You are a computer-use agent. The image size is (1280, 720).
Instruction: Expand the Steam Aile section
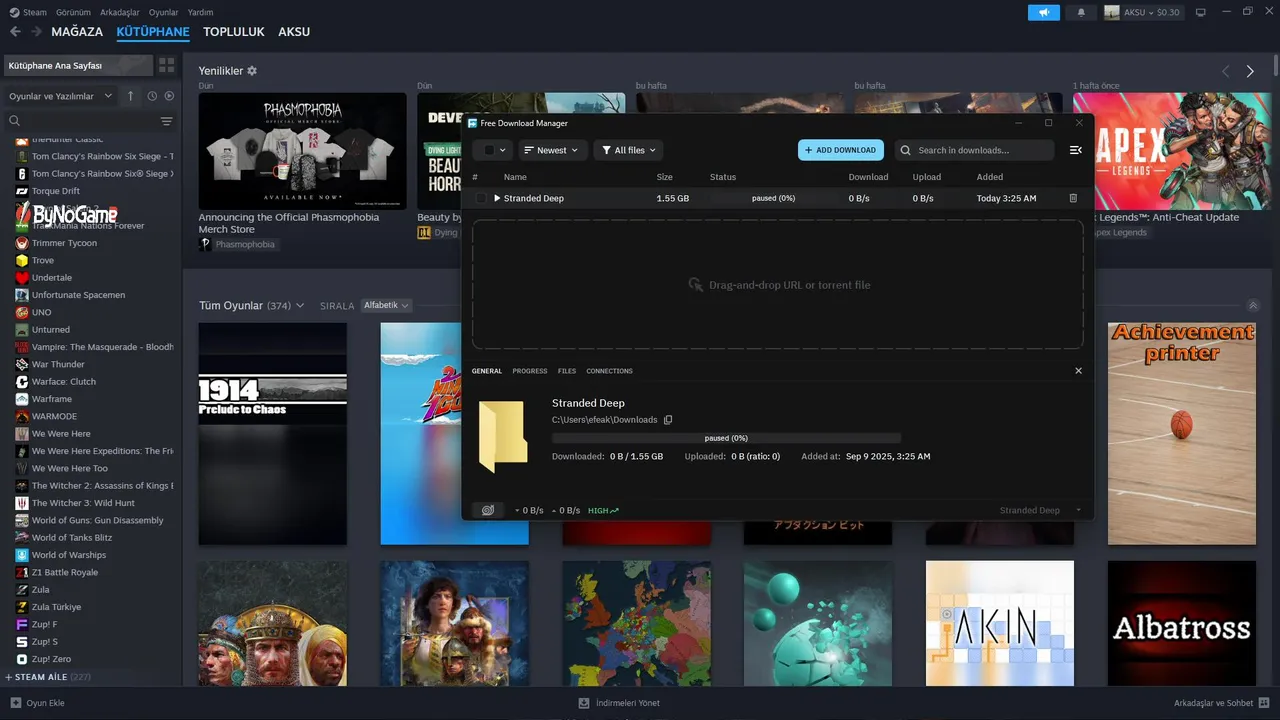click(x=49, y=677)
